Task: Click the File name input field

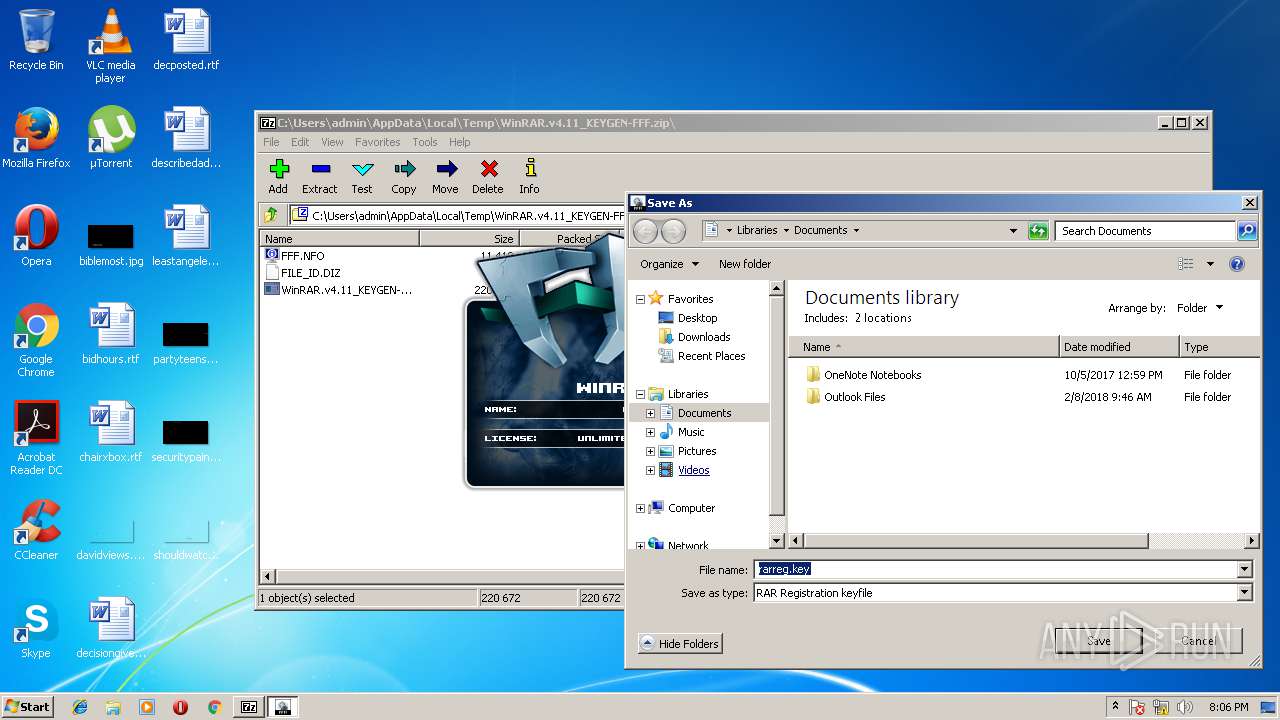Action: tap(996, 569)
